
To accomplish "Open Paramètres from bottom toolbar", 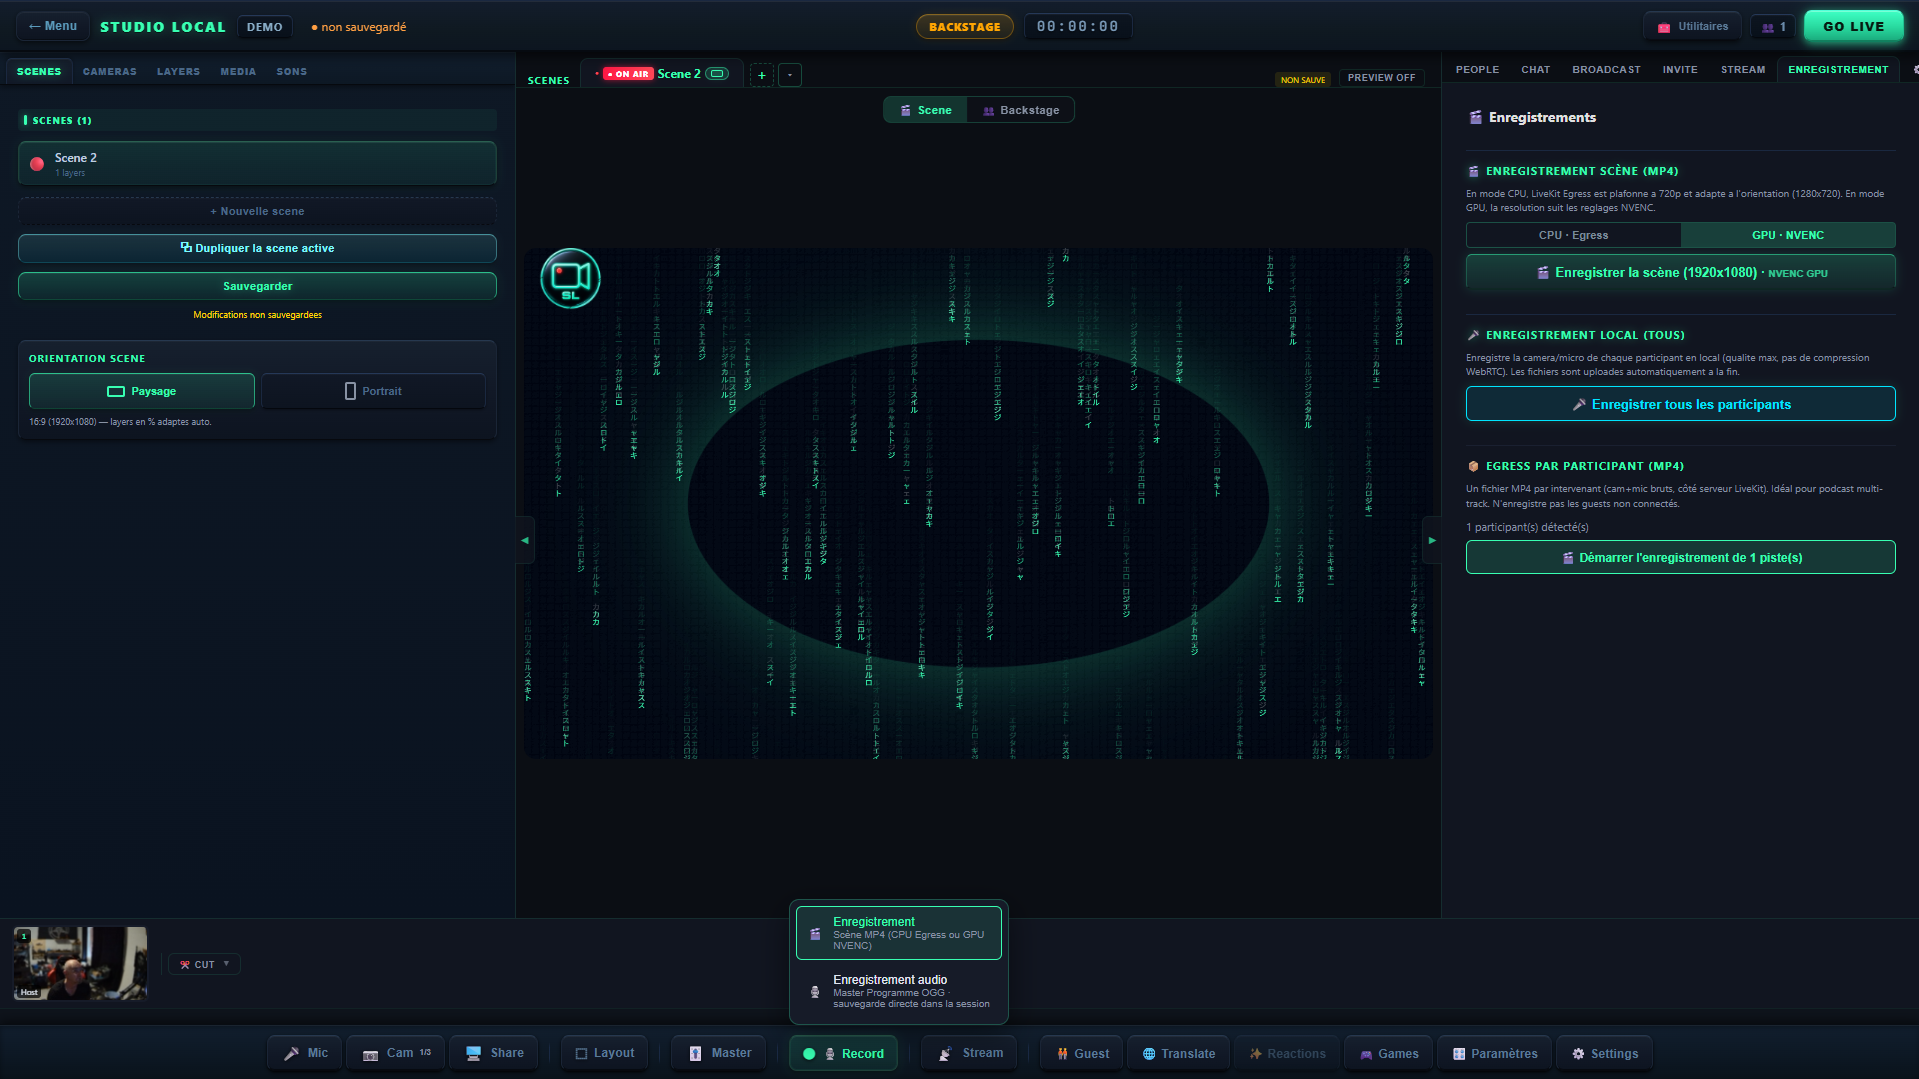I will (x=1494, y=1053).
